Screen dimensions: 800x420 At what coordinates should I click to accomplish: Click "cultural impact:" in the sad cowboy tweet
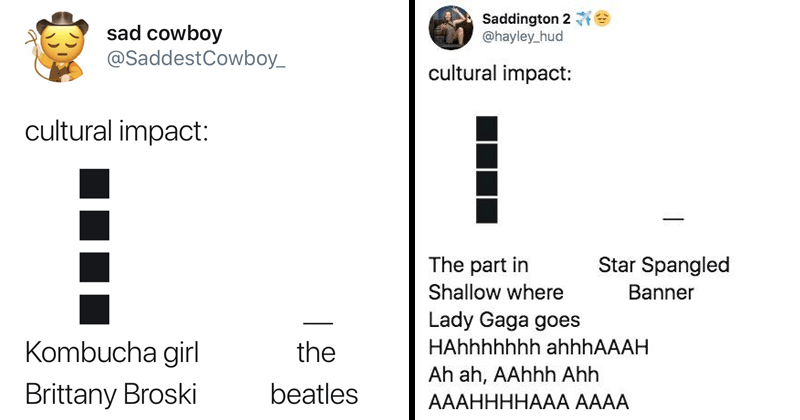(x=118, y=131)
